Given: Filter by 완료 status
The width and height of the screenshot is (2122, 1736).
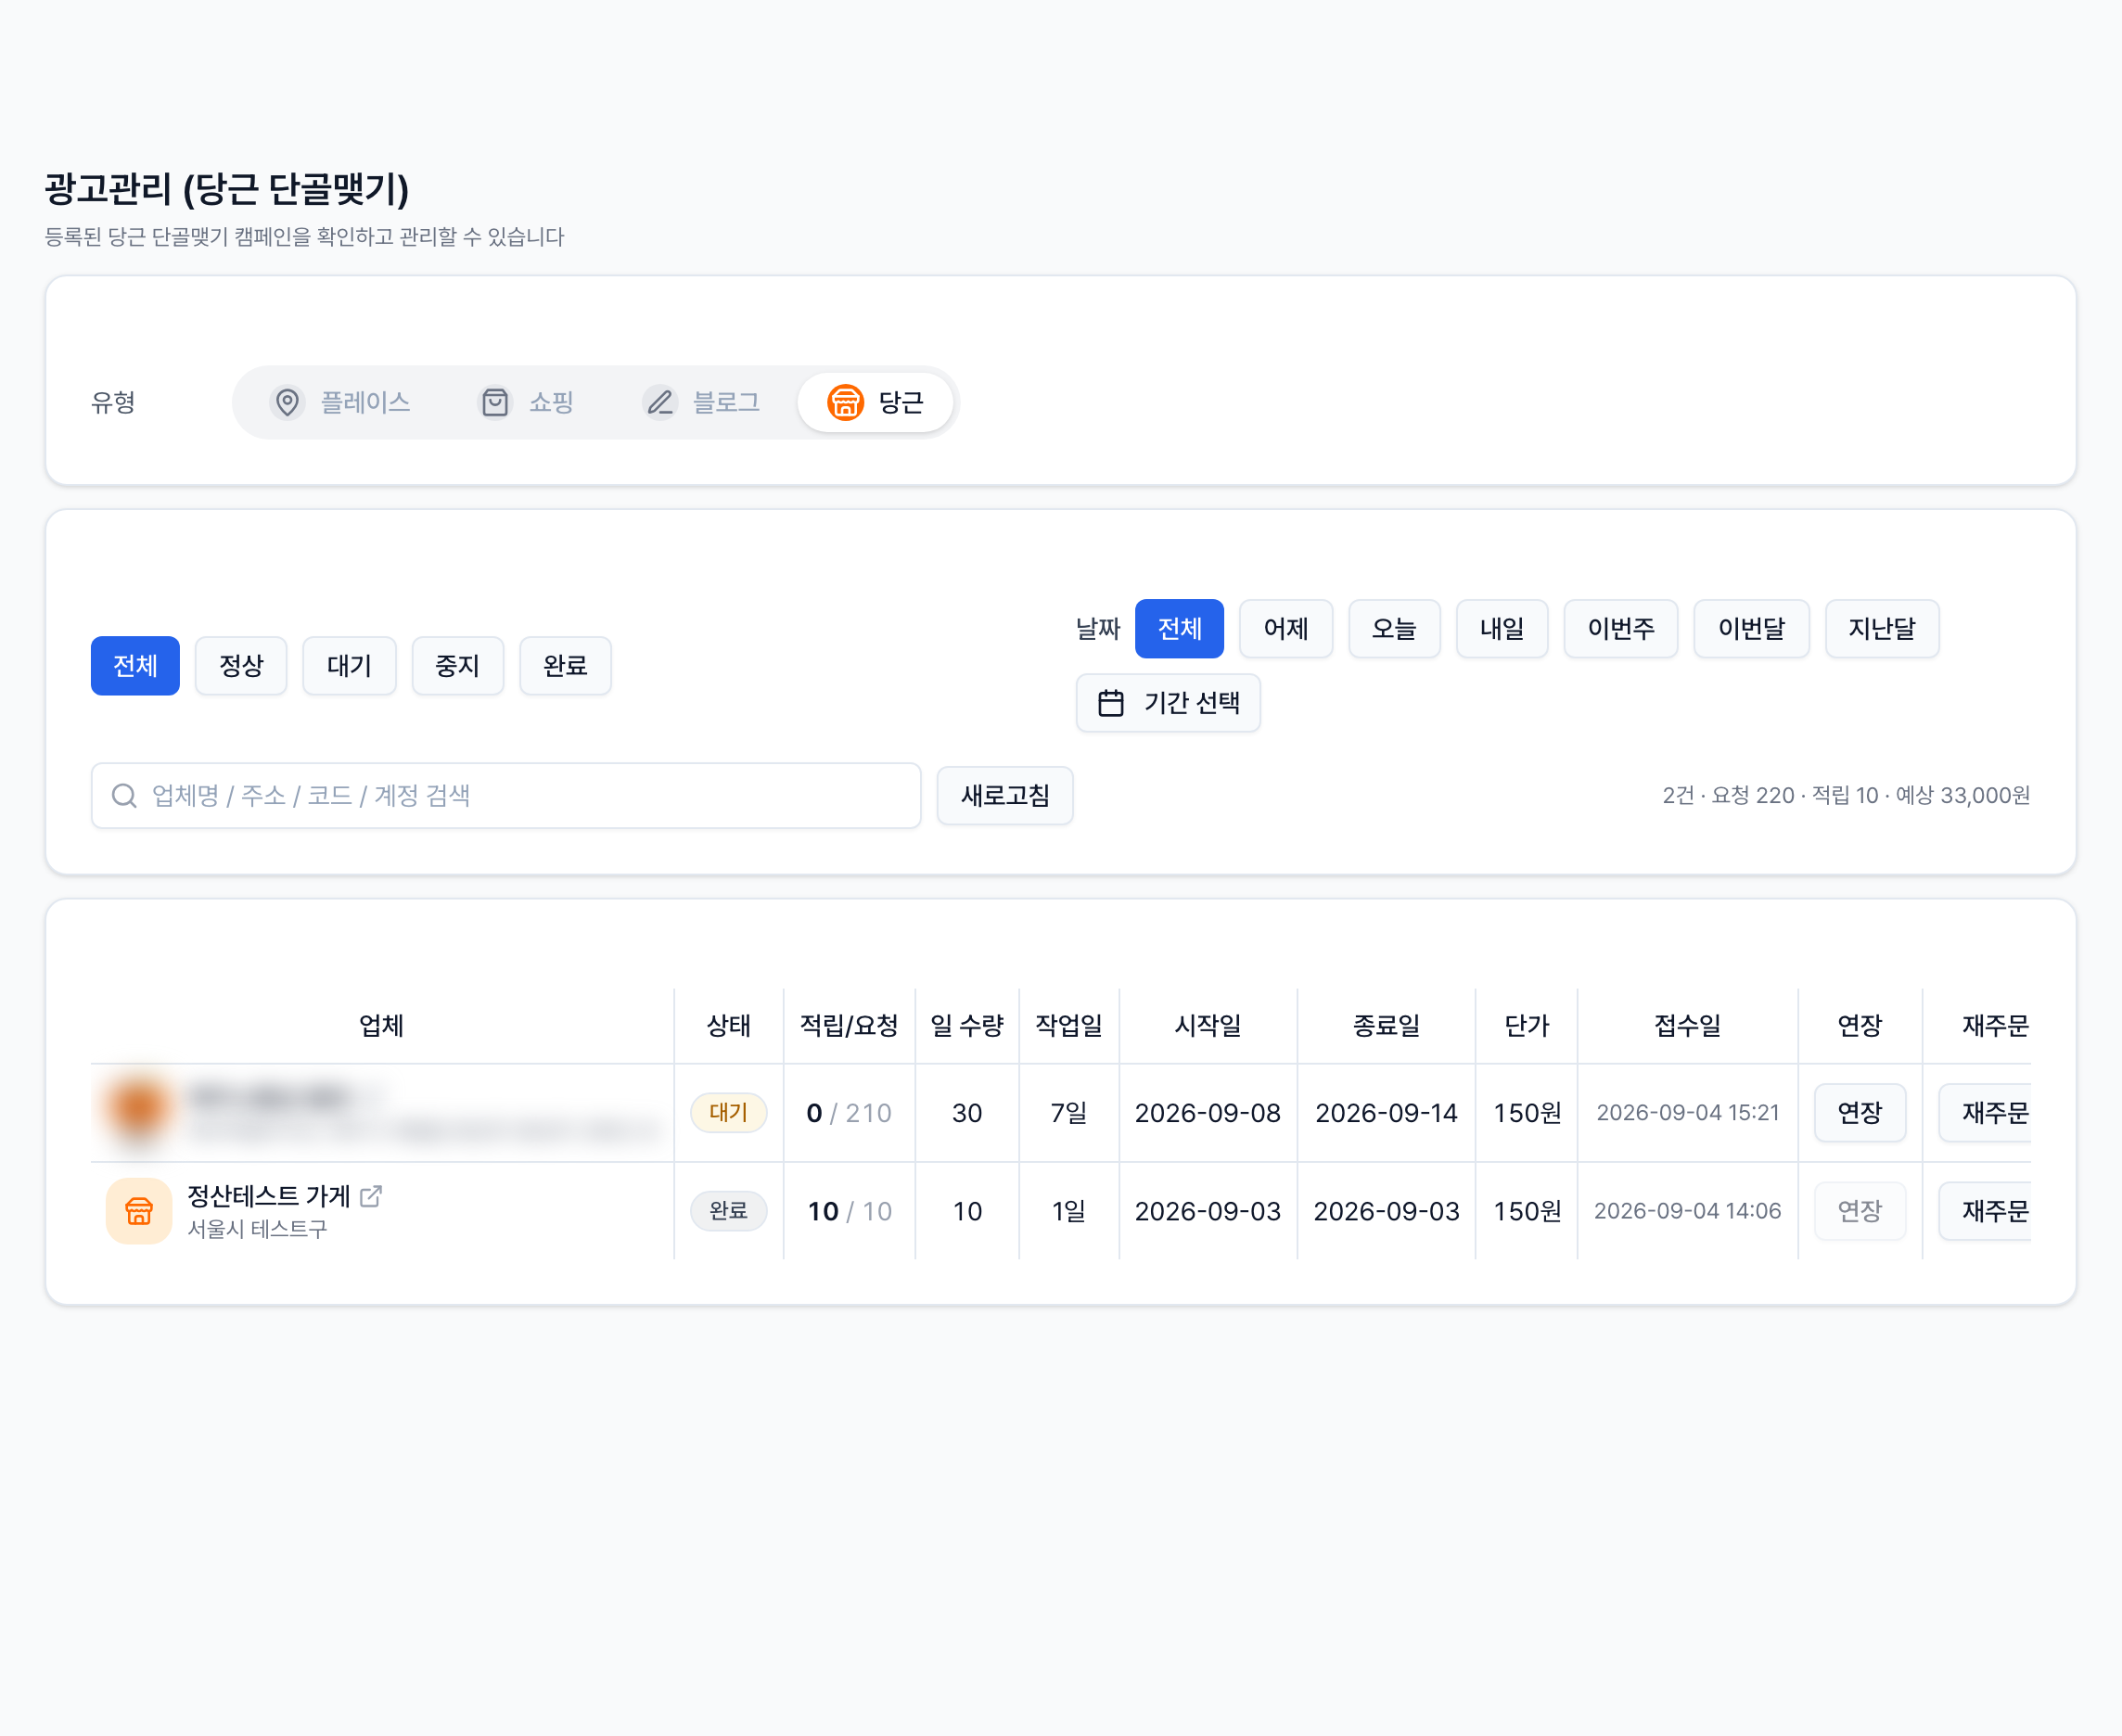Looking at the screenshot, I should tap(566, 666).
